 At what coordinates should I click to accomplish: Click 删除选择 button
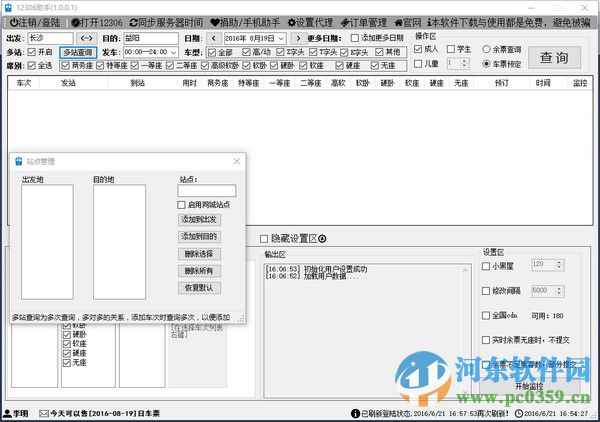(199, 254)
